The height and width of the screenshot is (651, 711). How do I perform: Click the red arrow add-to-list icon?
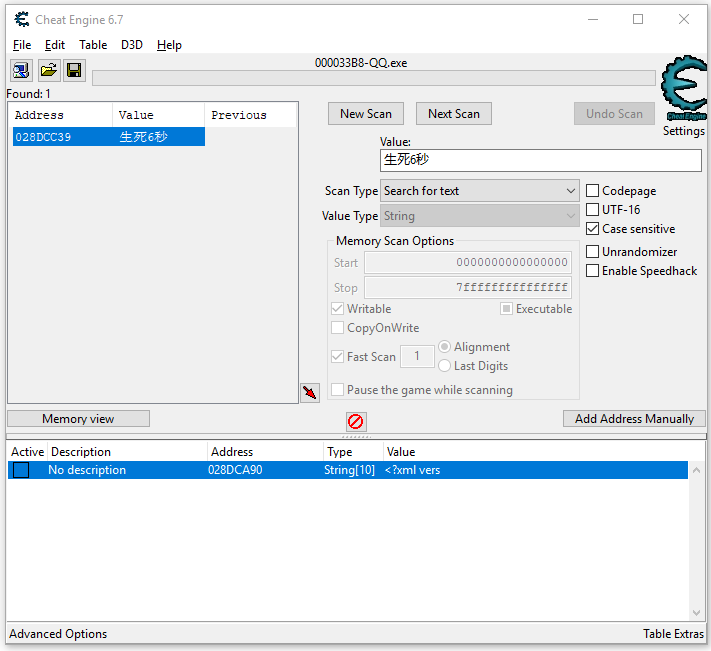pos(310,393)
